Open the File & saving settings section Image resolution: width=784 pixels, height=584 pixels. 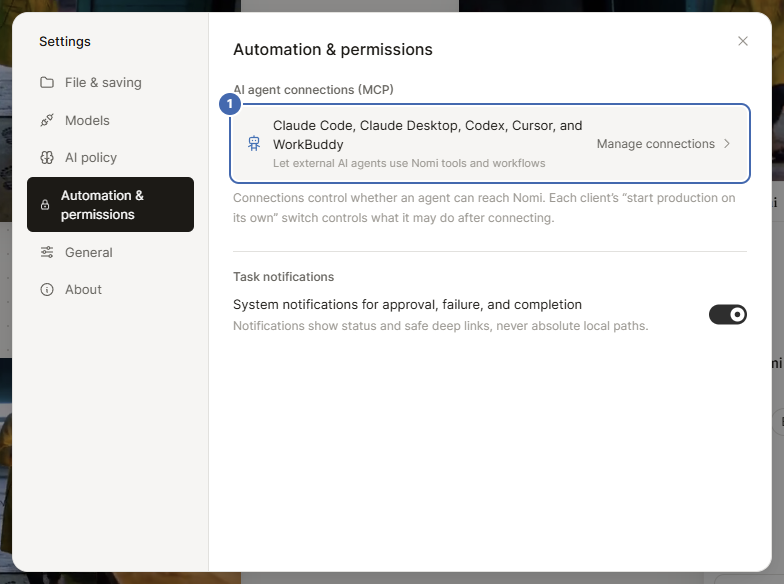(x=110, y=82)
